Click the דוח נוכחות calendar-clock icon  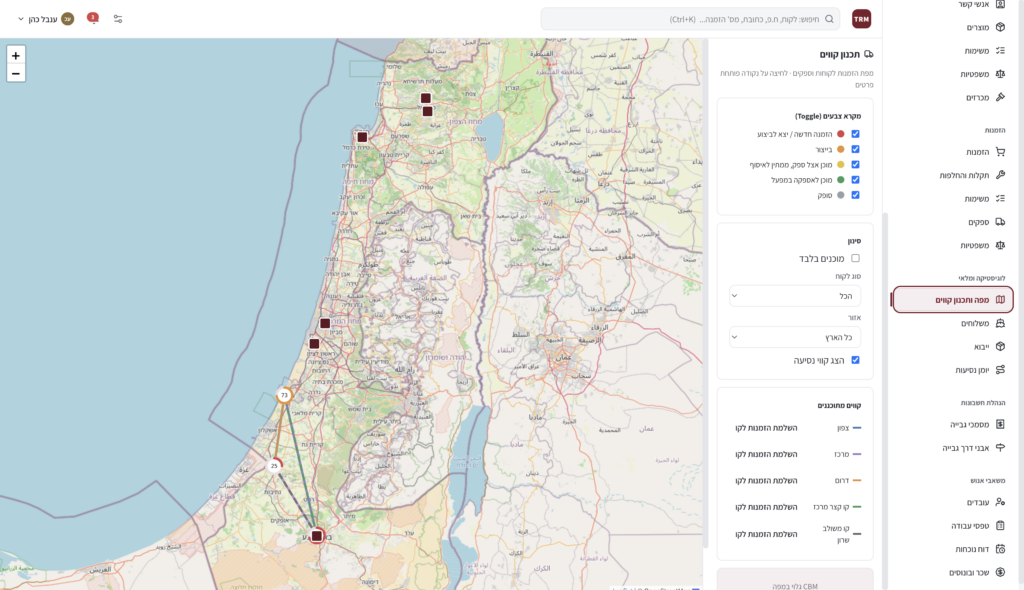1000,549
